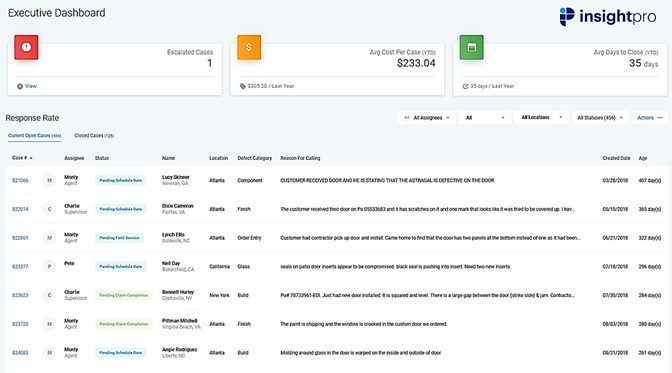Sort by Status column header

coord(102,158)
